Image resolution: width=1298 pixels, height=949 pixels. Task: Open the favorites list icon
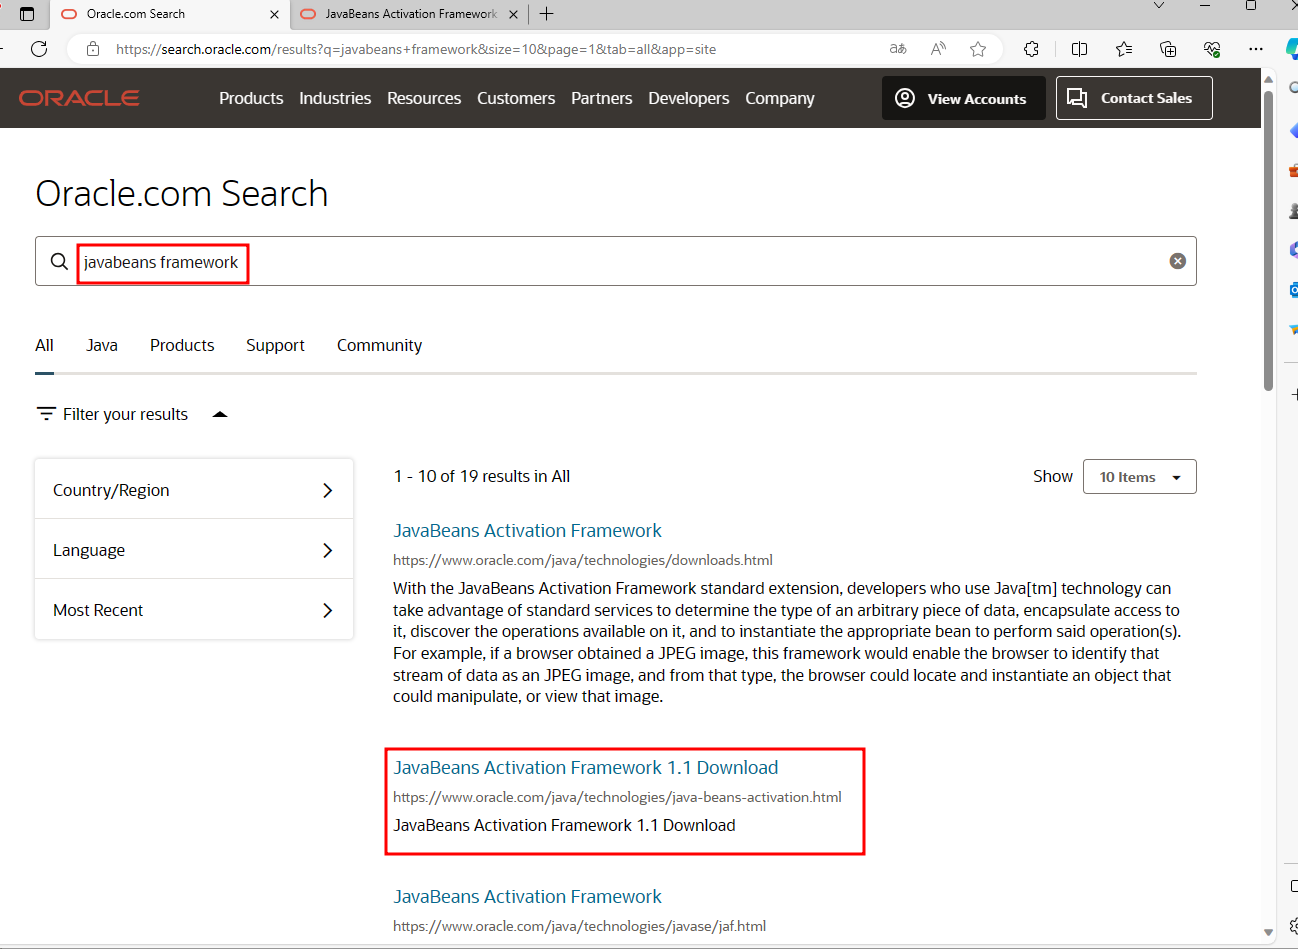(x=1124, y=49)
